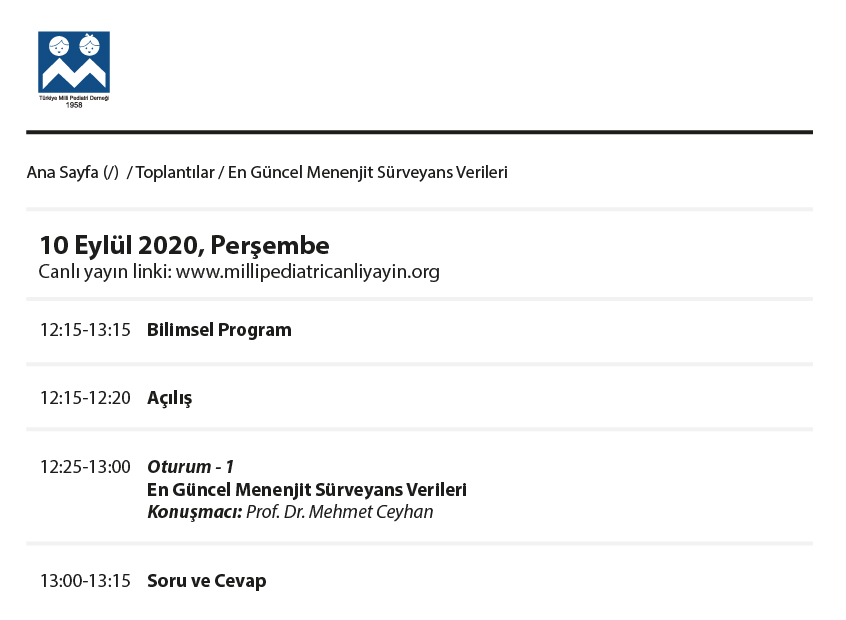Screen dimensions: 846x620
Task: Select the Soru ve Cevap entry
Action: click(x=207, y=581)
